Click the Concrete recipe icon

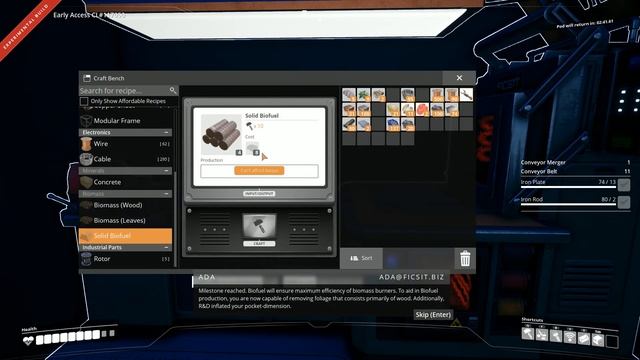coord(86,182)
